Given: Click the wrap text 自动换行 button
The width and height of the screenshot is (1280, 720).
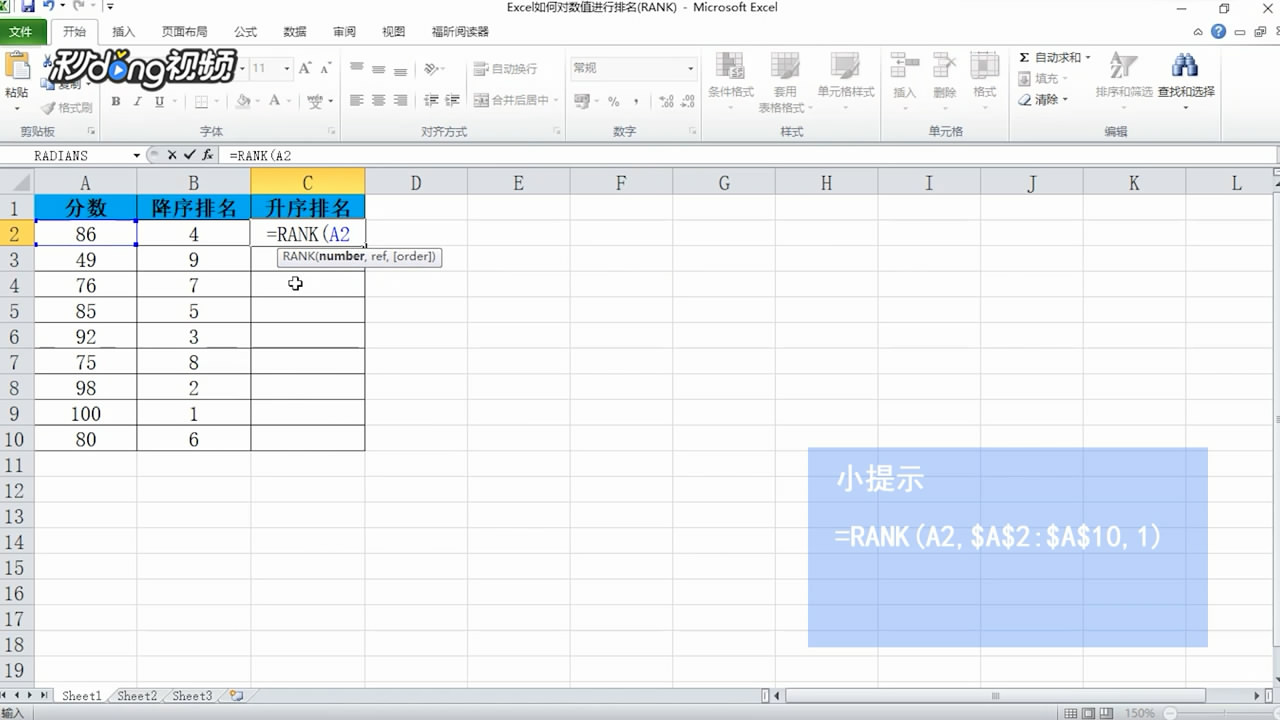Looking at the screenshot, I should 505,69.
